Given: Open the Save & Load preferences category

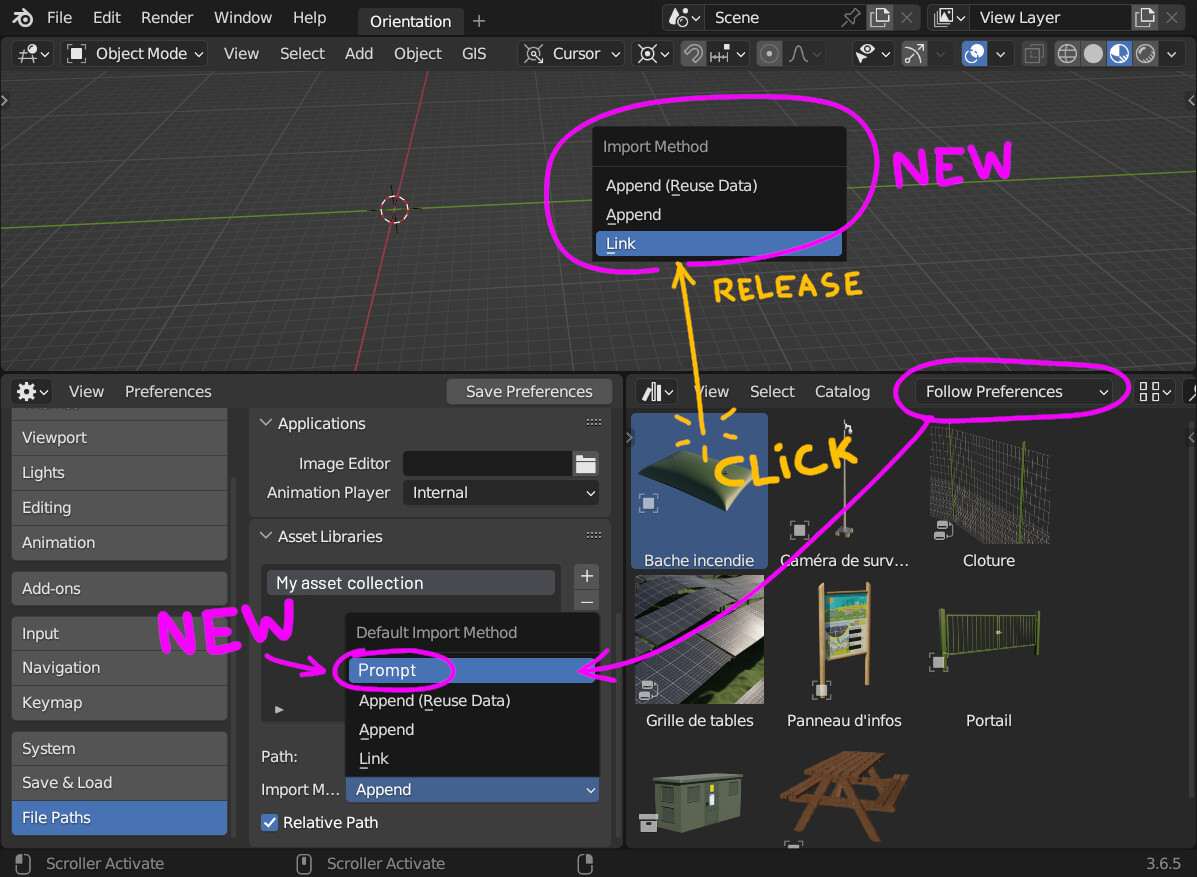Looking at the screenshot, I should 119,782.
